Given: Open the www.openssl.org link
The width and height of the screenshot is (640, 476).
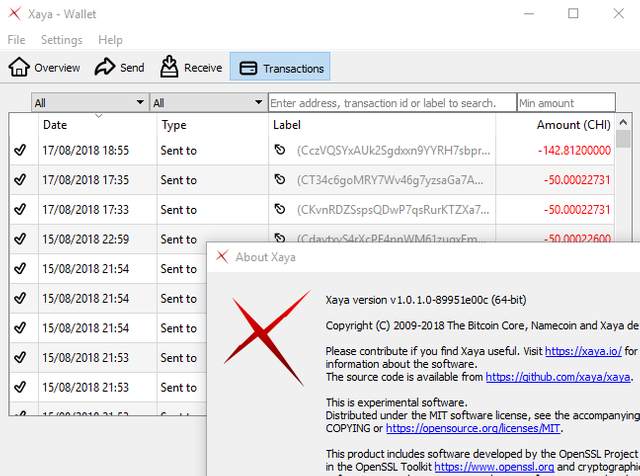Looking at the screenshot, I should (494, 467).
